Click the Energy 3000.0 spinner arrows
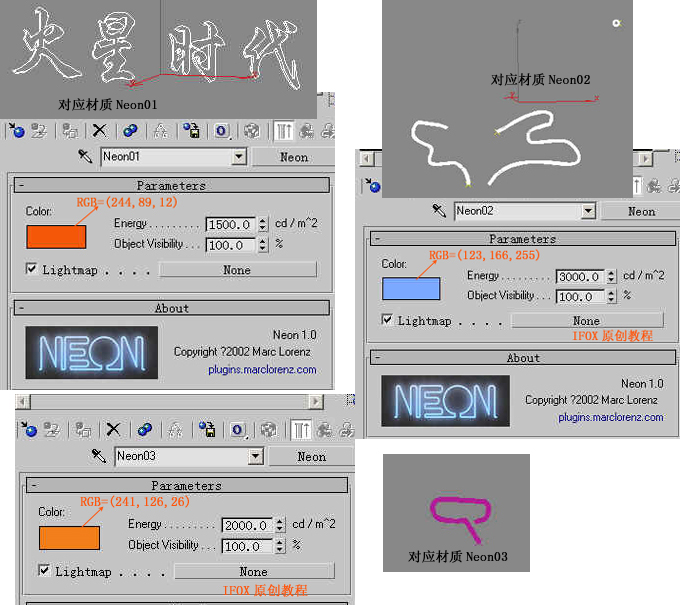The width and height of the screenshot is (680, 605). [x=611, y=276]
